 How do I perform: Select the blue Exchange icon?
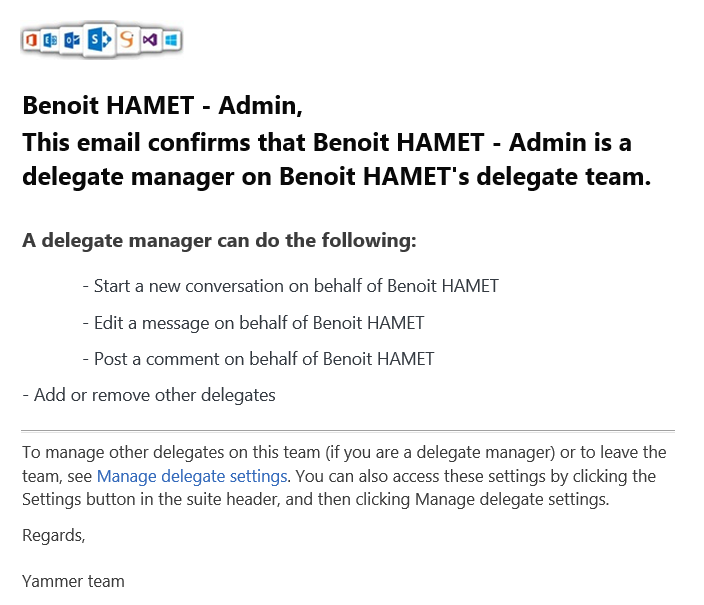tap(51, 40)
